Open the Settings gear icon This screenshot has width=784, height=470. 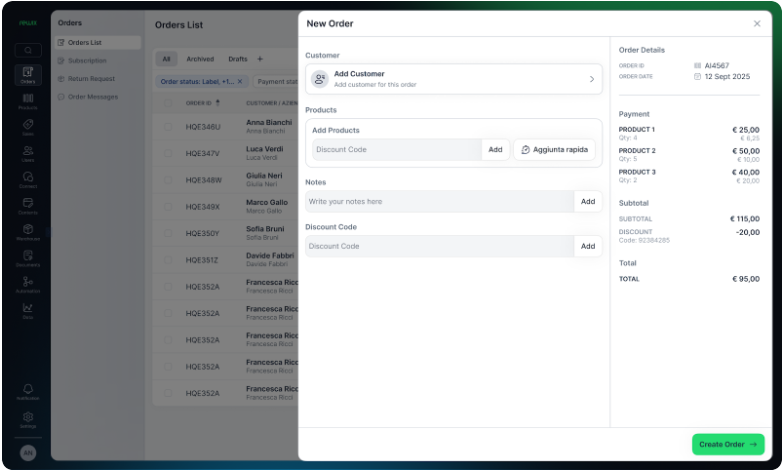[x=28, y=417]
